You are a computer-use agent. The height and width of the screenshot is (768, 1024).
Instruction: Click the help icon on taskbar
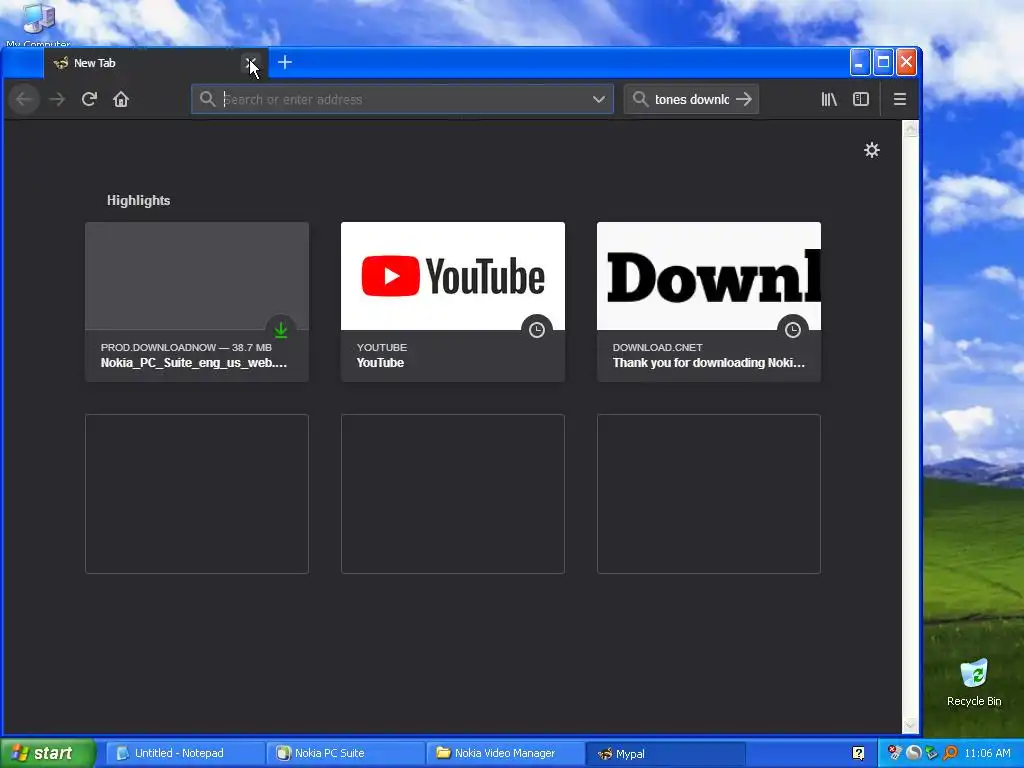tap(858, 753)
